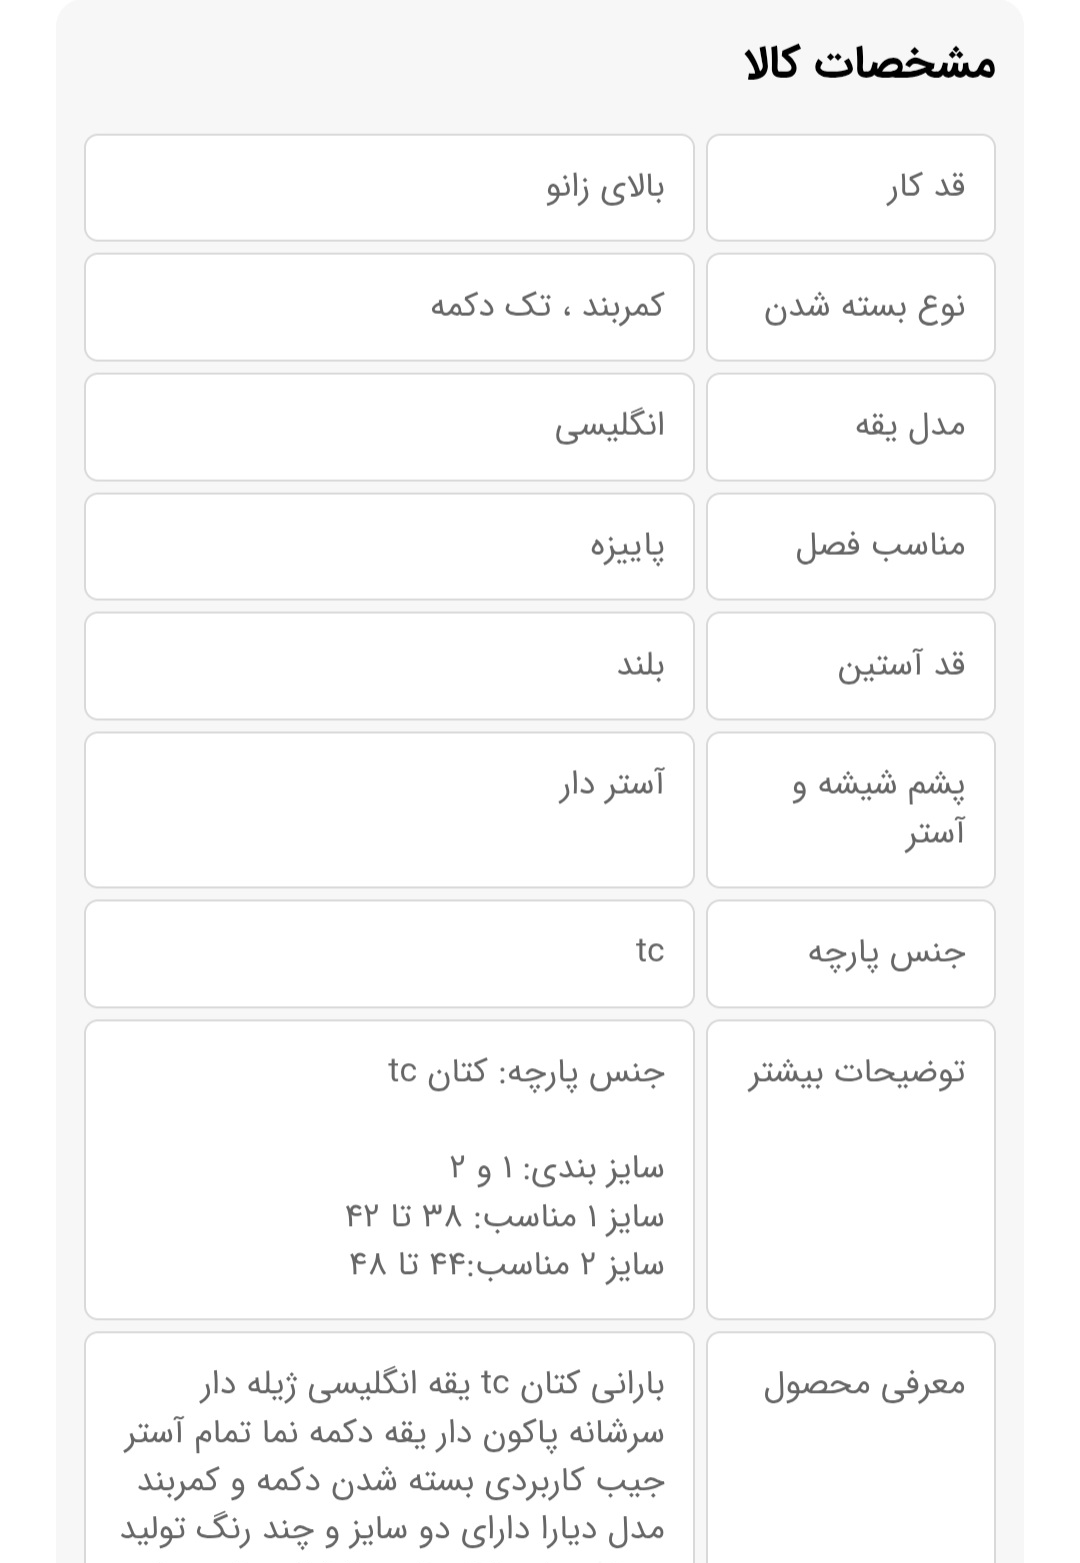
Task: Tap the نوع بسته شدن label
Action: [x=864, y=307]
